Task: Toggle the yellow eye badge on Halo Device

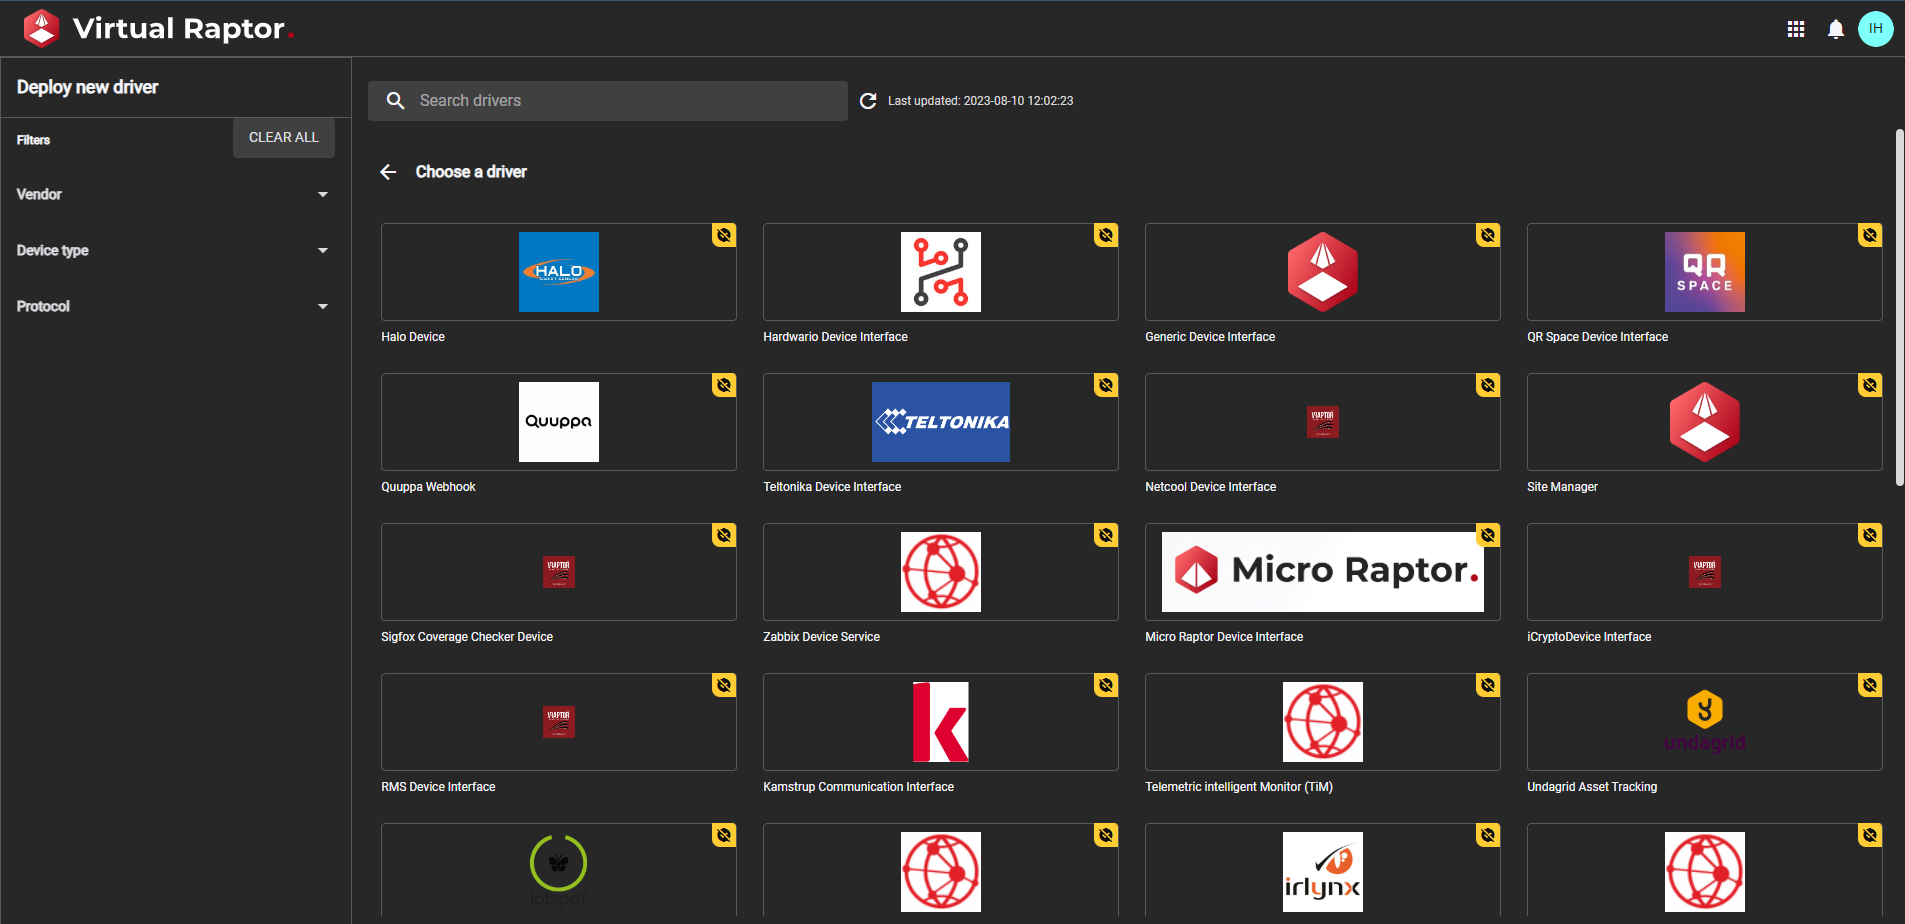Action: coord(724,235)
